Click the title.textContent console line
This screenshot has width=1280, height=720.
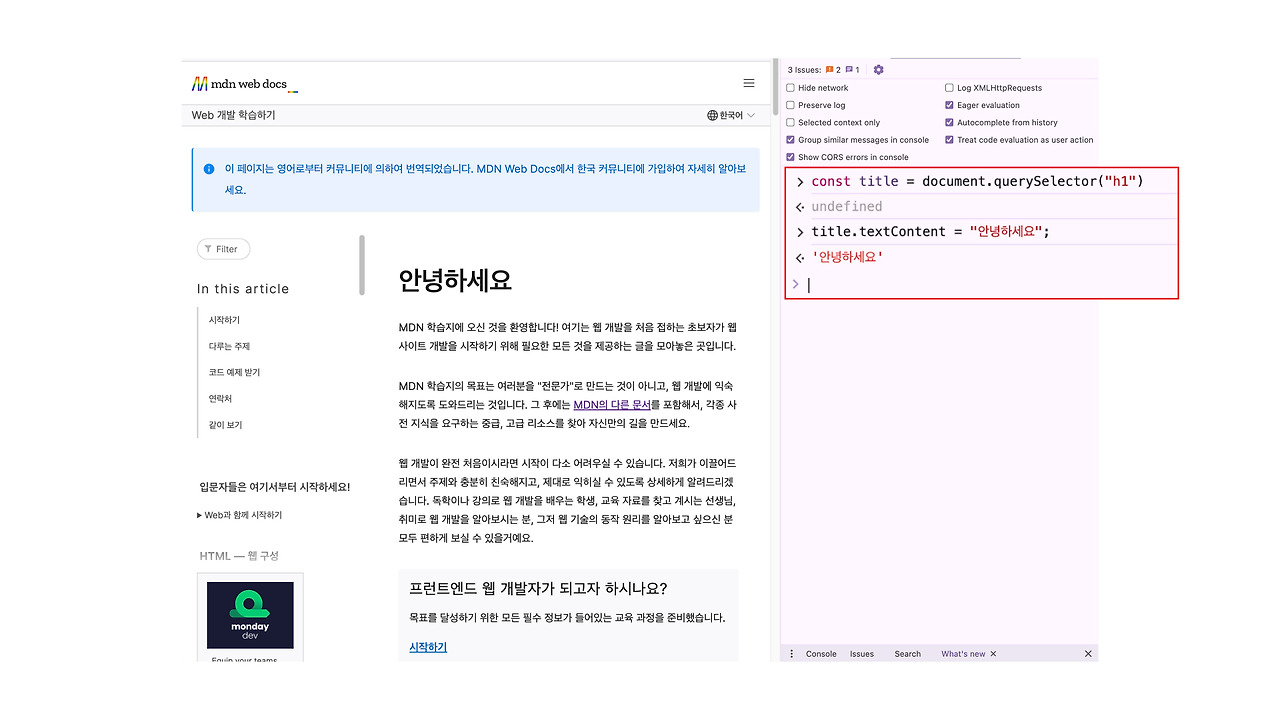click(x=931, y=232)
